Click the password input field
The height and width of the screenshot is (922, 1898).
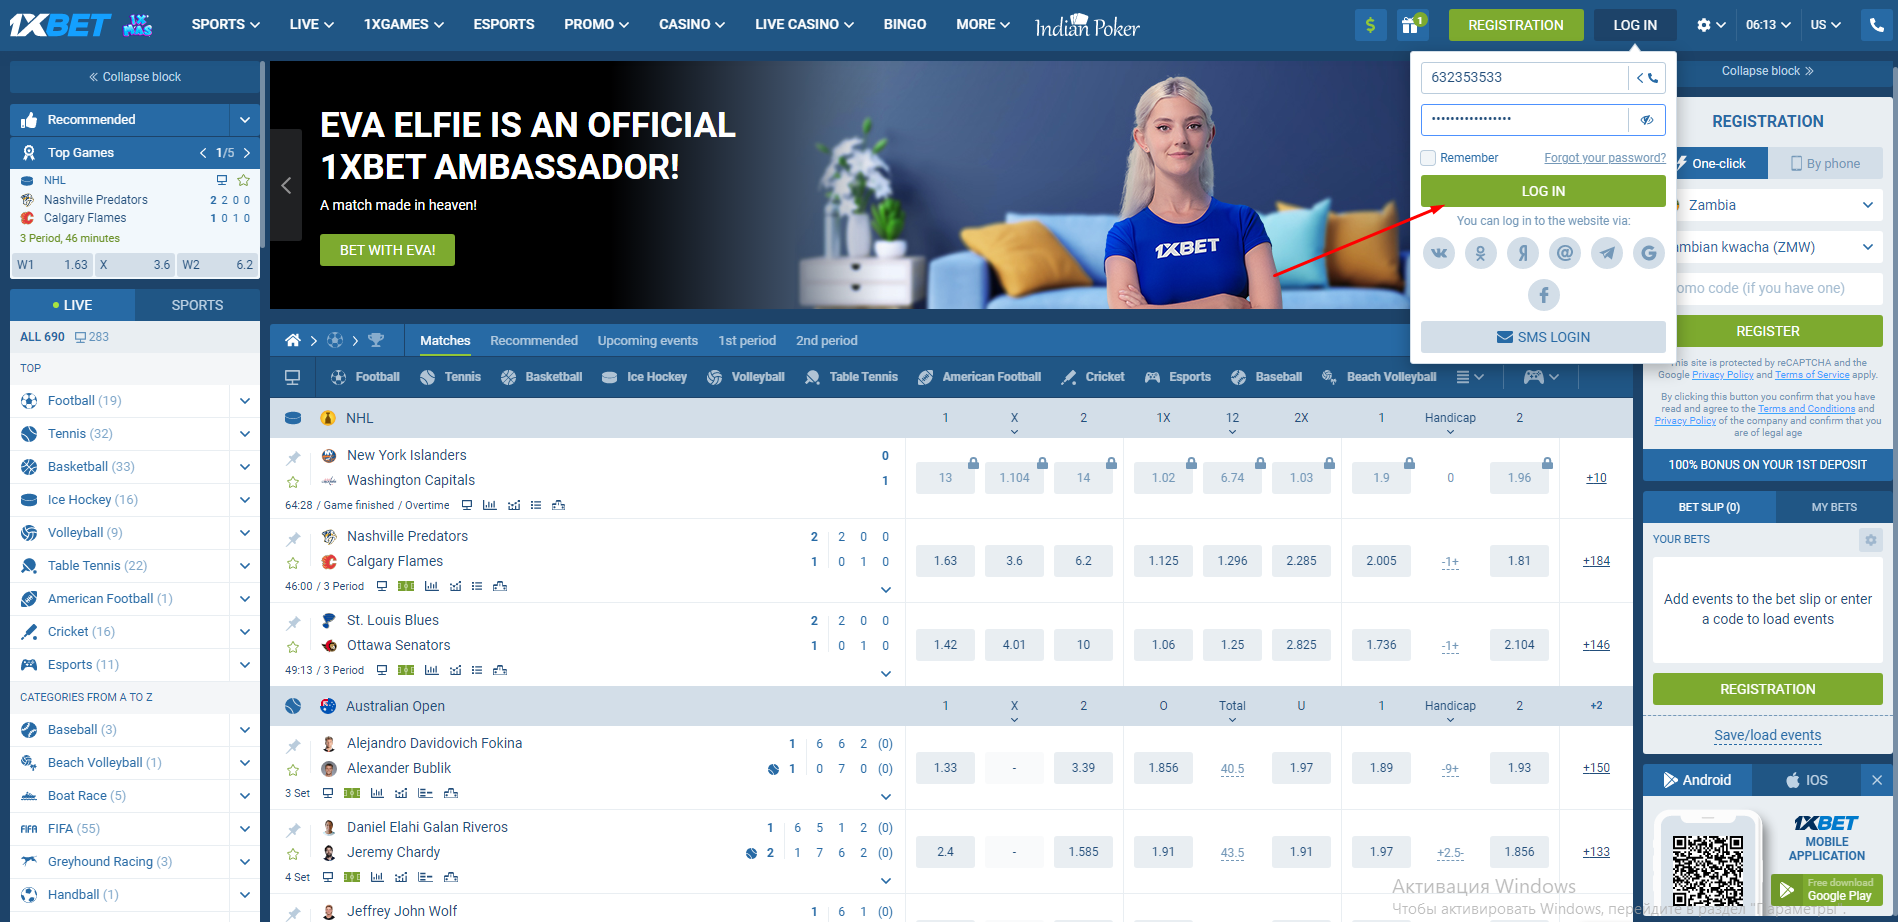click(x=1525, y=119)
